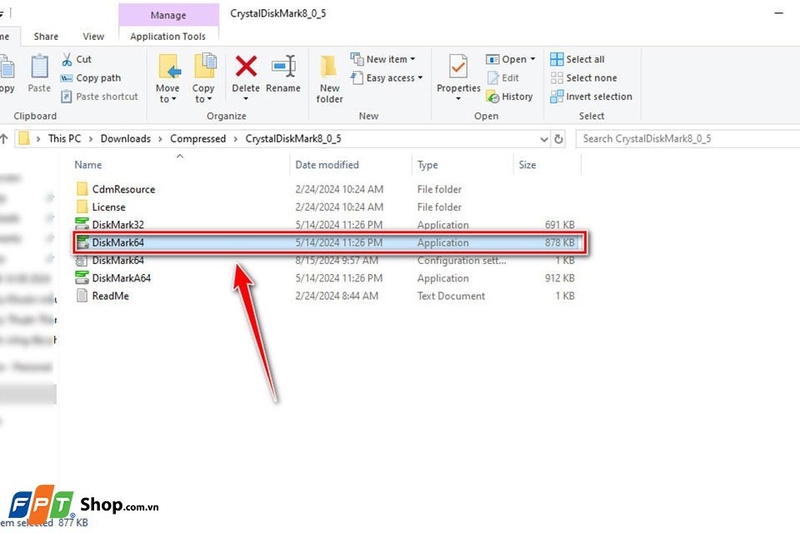Click the Manage contextual tab
This screenshot has height=533, width=800.
168,15
